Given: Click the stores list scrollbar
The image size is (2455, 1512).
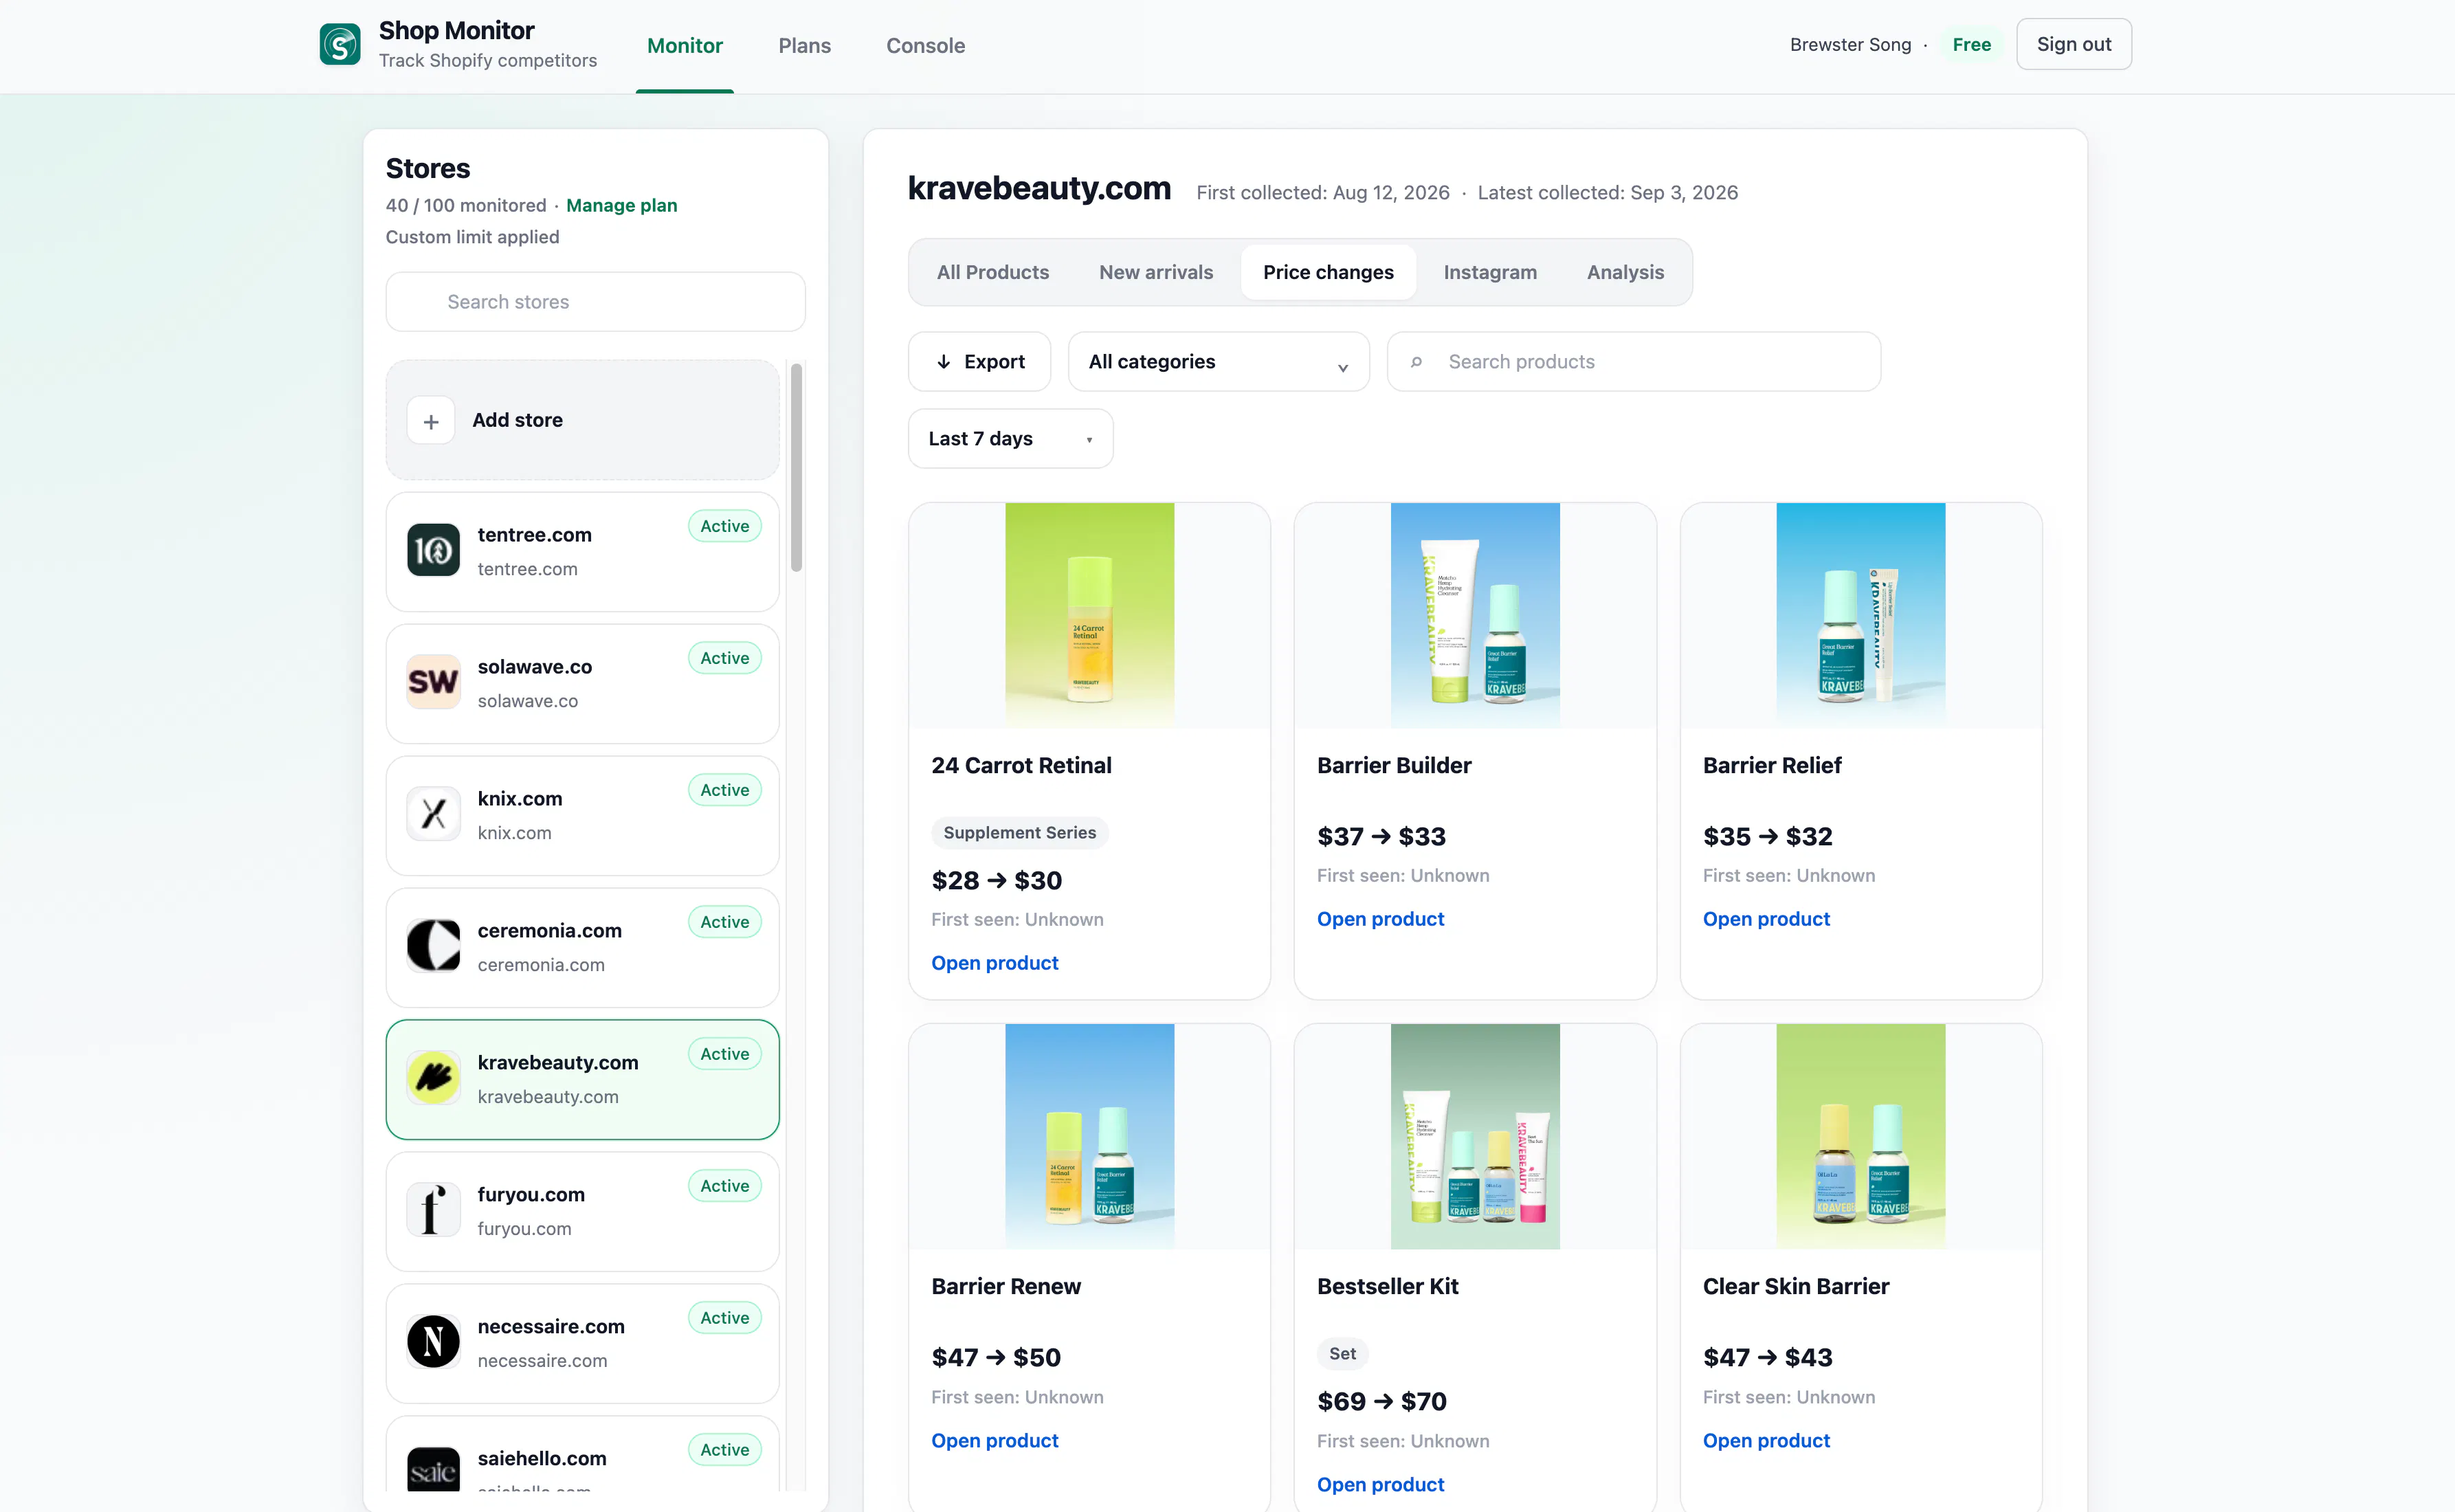Looking at the screenshot, I should click(x=796, y=468).
